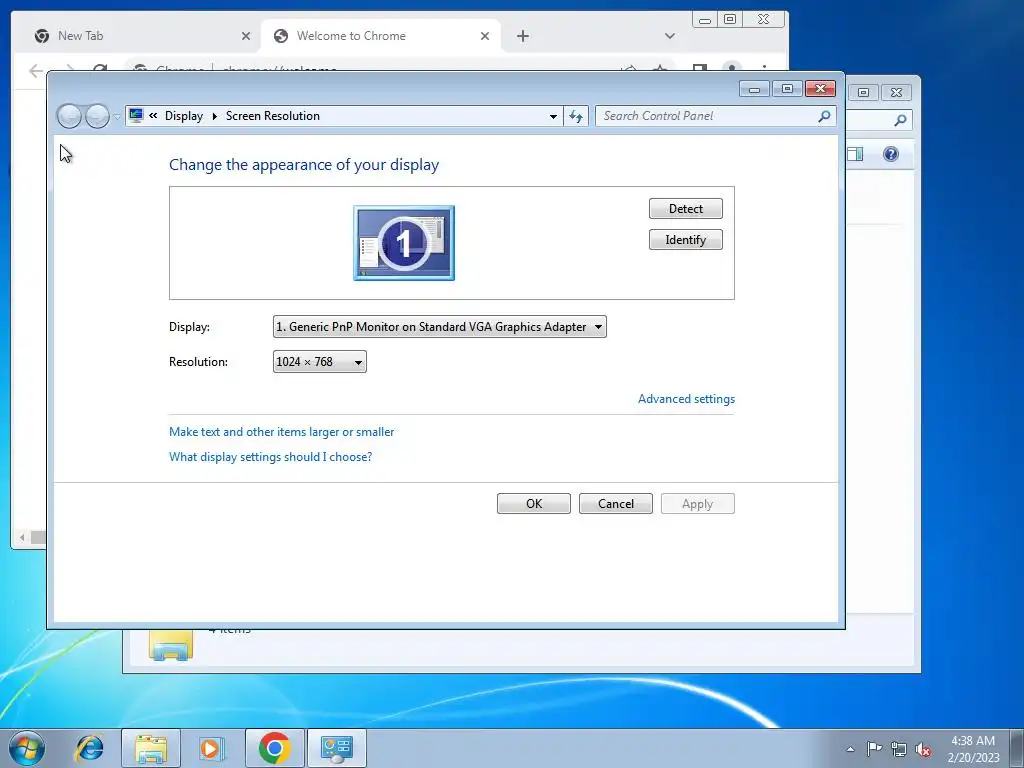Click Display in the breadcrumb path
This screenshot has height=768, width=1024.
184,116
